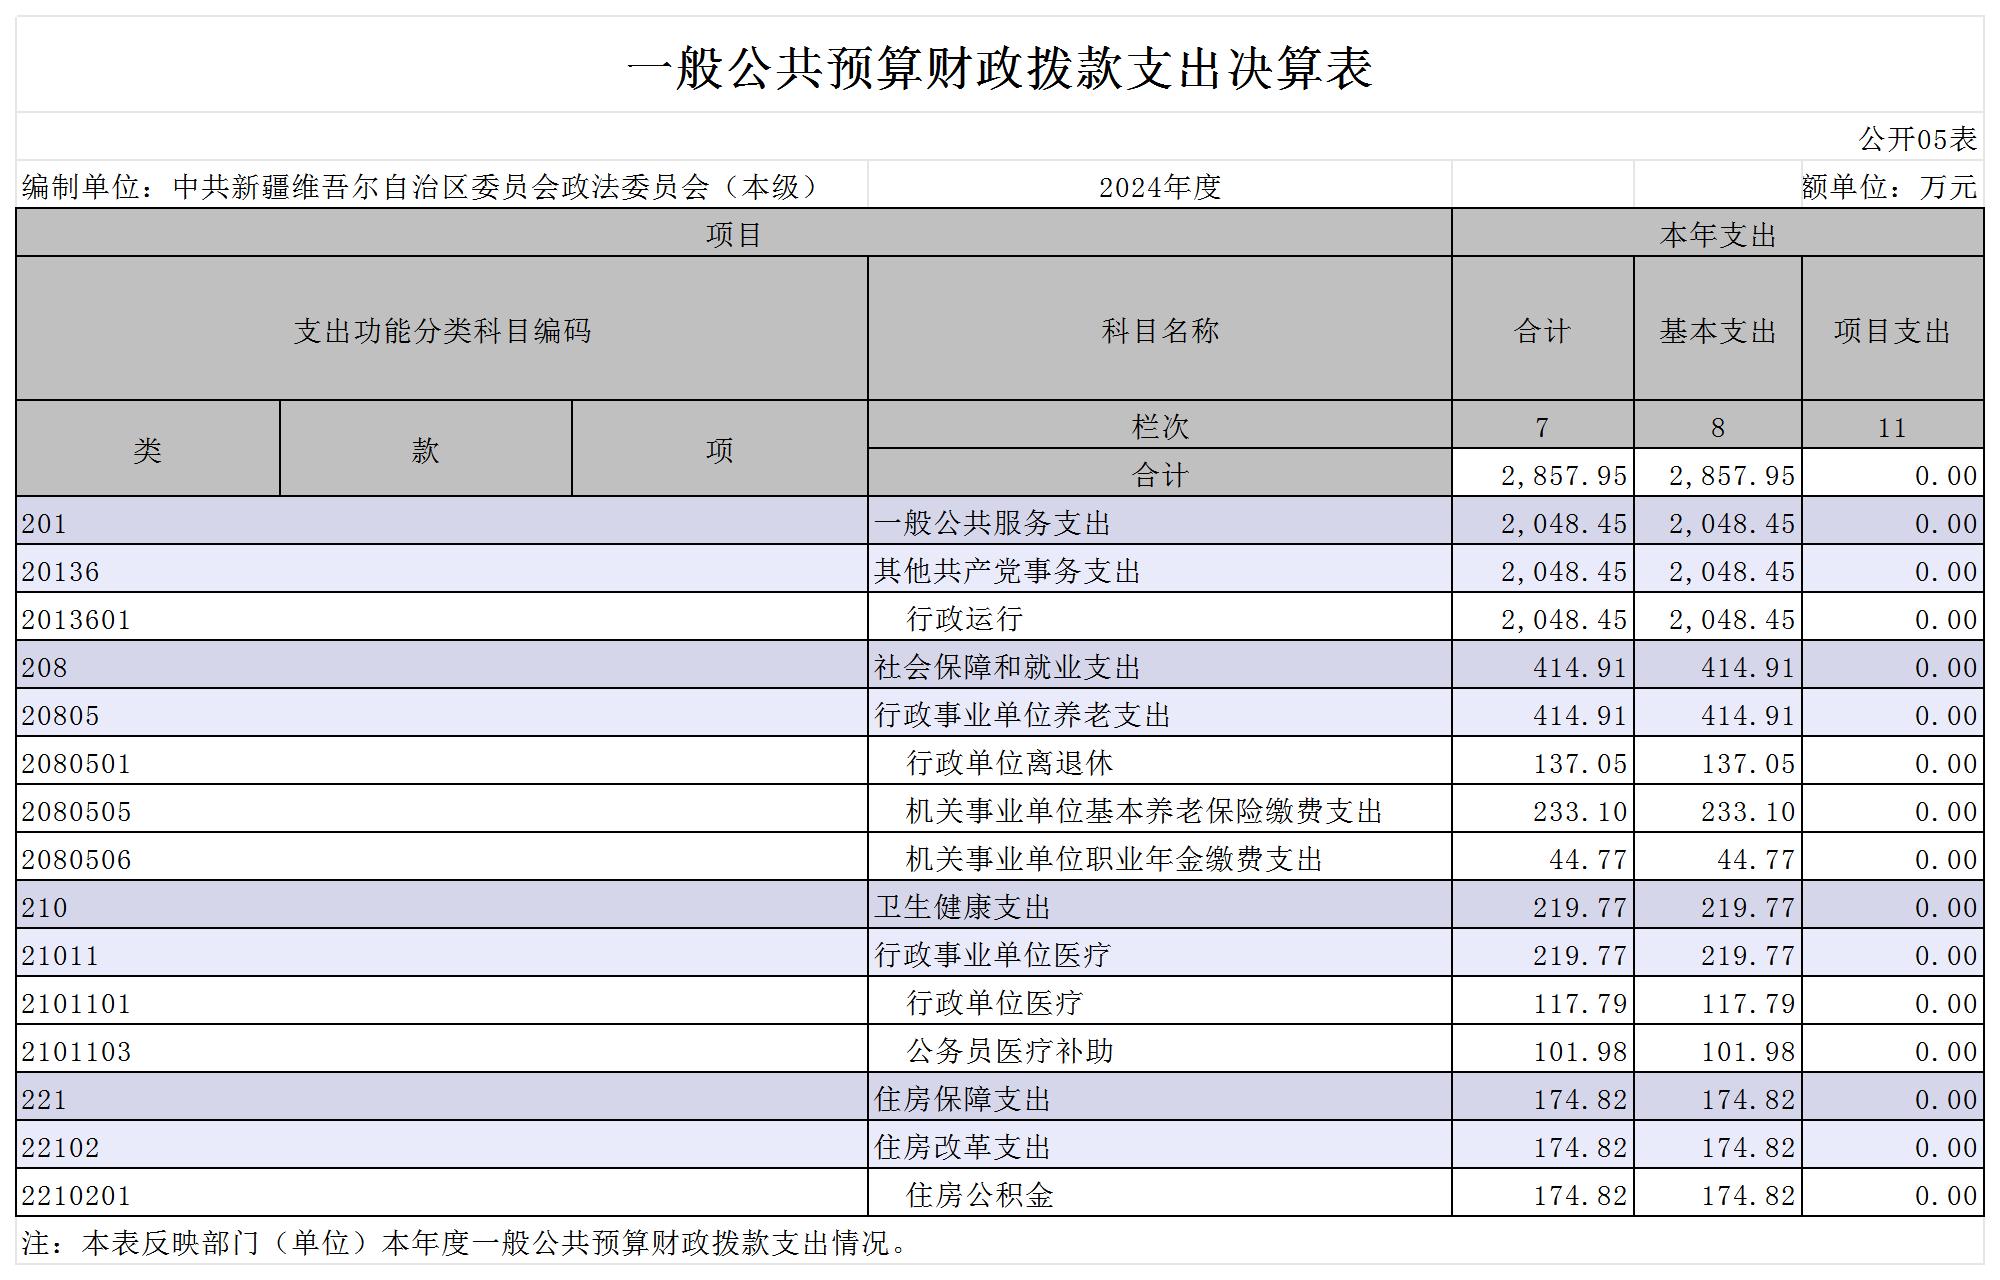Click the 类 sub-header cell
Viewport: 2000px width, 1280px height.
click(x=147, y=450)
